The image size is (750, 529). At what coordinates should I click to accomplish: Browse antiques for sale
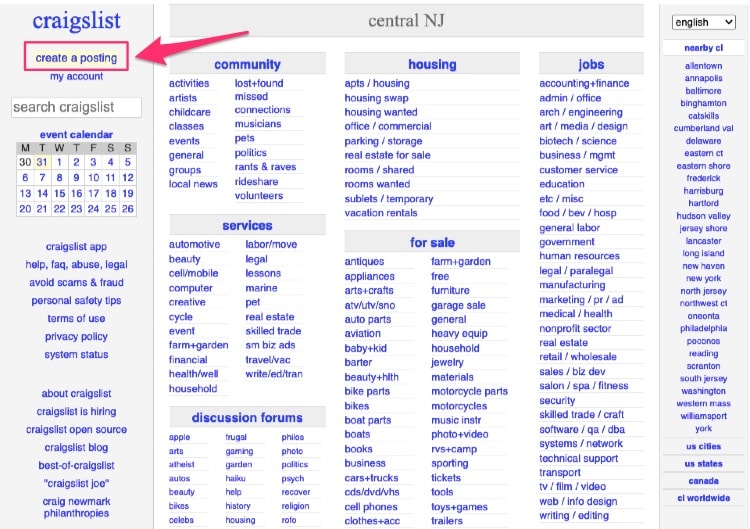click(x=364, y=262)
